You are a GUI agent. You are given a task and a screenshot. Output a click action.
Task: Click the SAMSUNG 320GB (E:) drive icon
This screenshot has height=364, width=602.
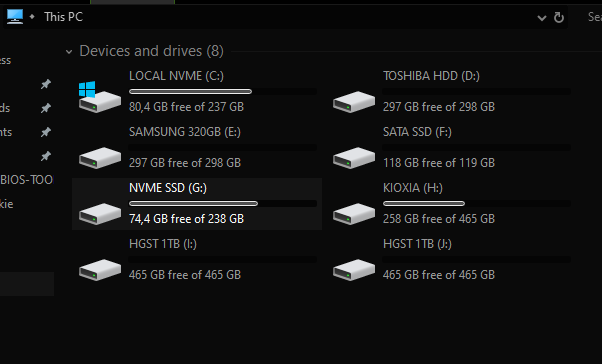tap(99, 158)
